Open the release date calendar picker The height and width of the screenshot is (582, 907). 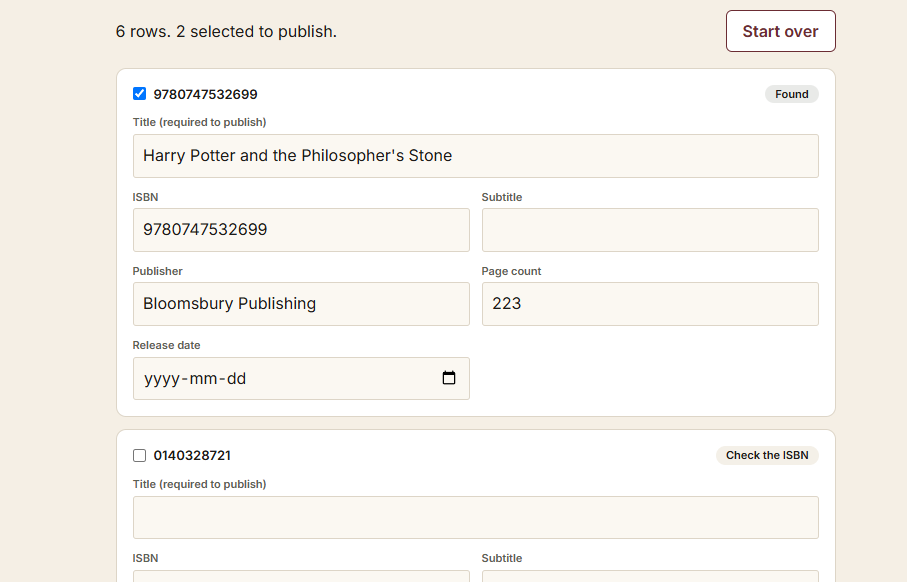pos(449,378)
